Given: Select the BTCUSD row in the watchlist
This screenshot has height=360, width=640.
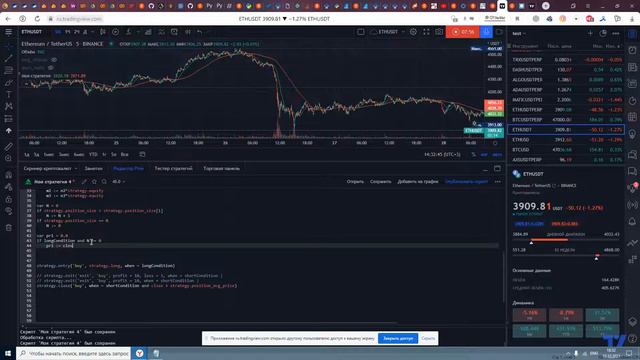Looking at the screenshot, I should [566, 150].
